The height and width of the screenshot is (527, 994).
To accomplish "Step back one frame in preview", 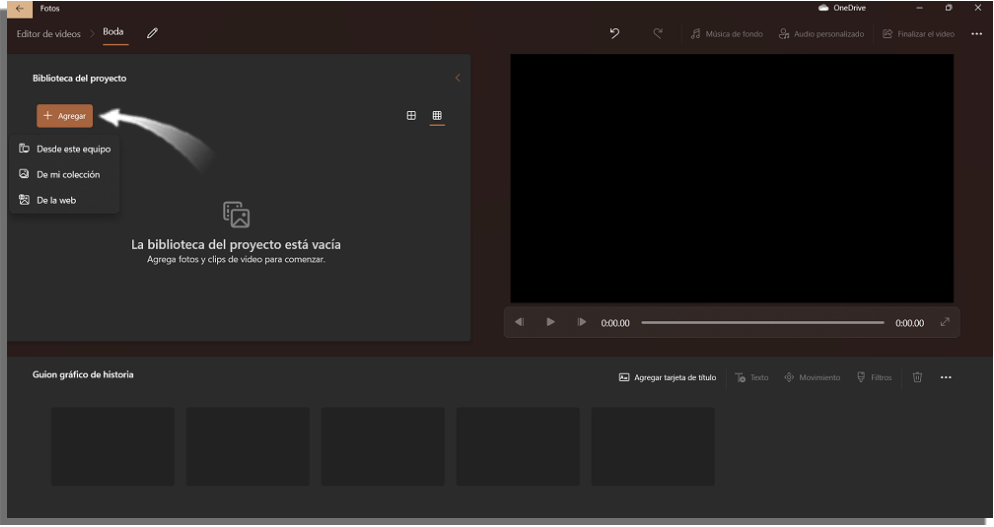I will click(x=519, y=322).
